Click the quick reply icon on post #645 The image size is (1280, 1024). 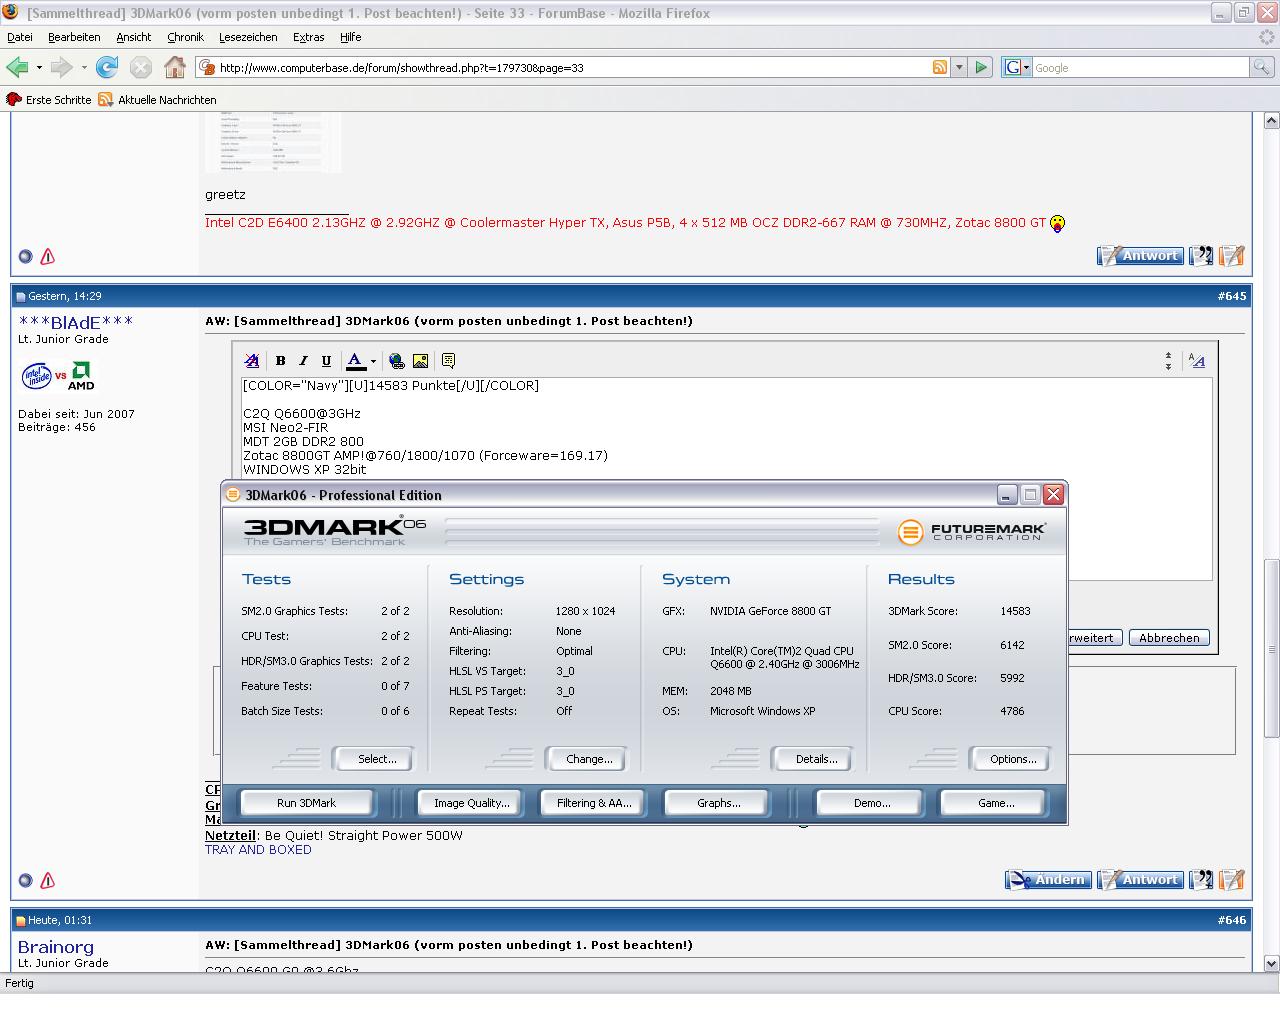[1232, 880]
